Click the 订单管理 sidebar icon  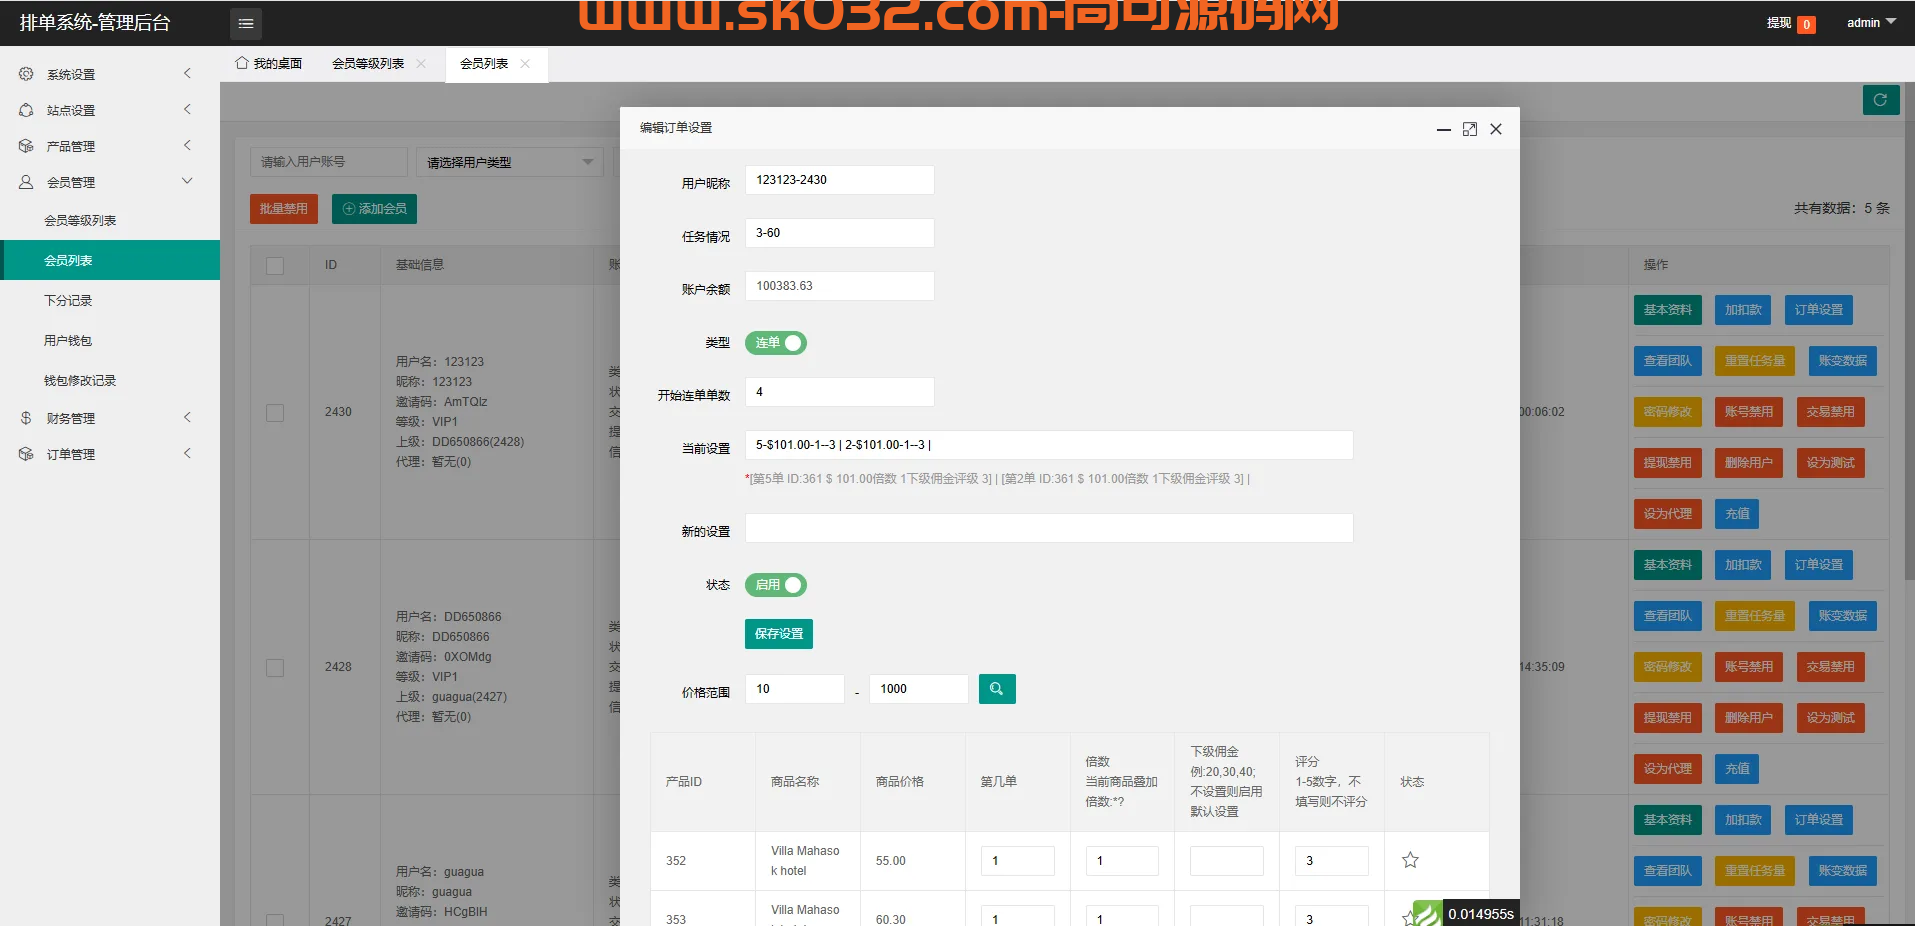(x=26, y=453)
